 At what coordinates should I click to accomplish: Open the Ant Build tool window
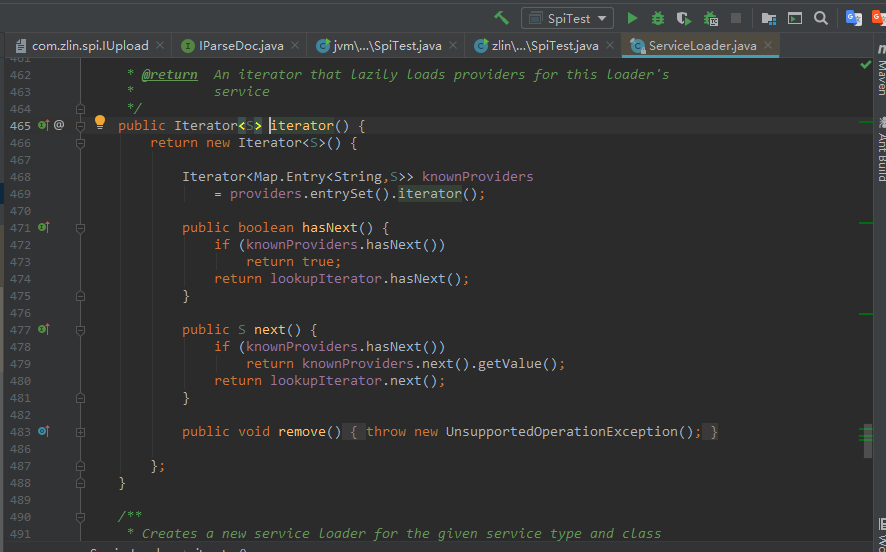(x=881, y=149)
